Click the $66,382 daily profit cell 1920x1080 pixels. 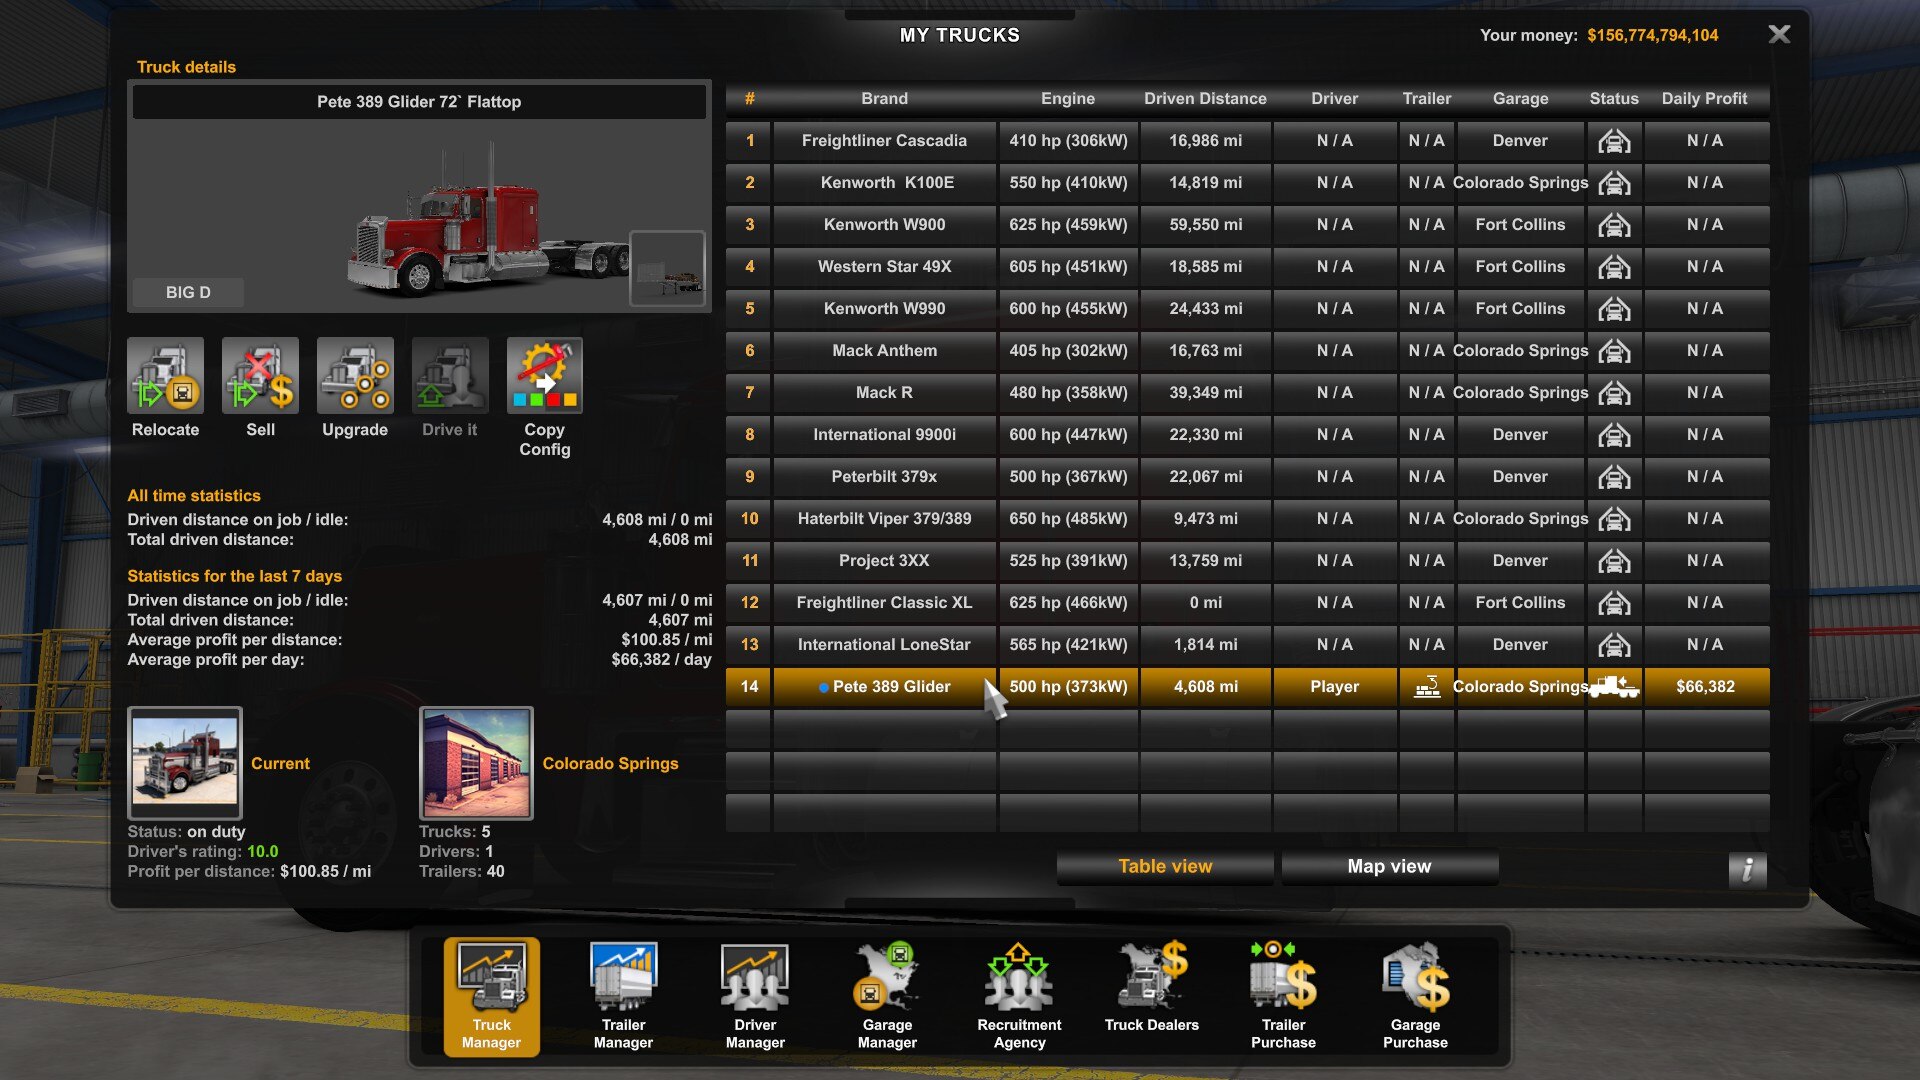(x=1705, y=687)
